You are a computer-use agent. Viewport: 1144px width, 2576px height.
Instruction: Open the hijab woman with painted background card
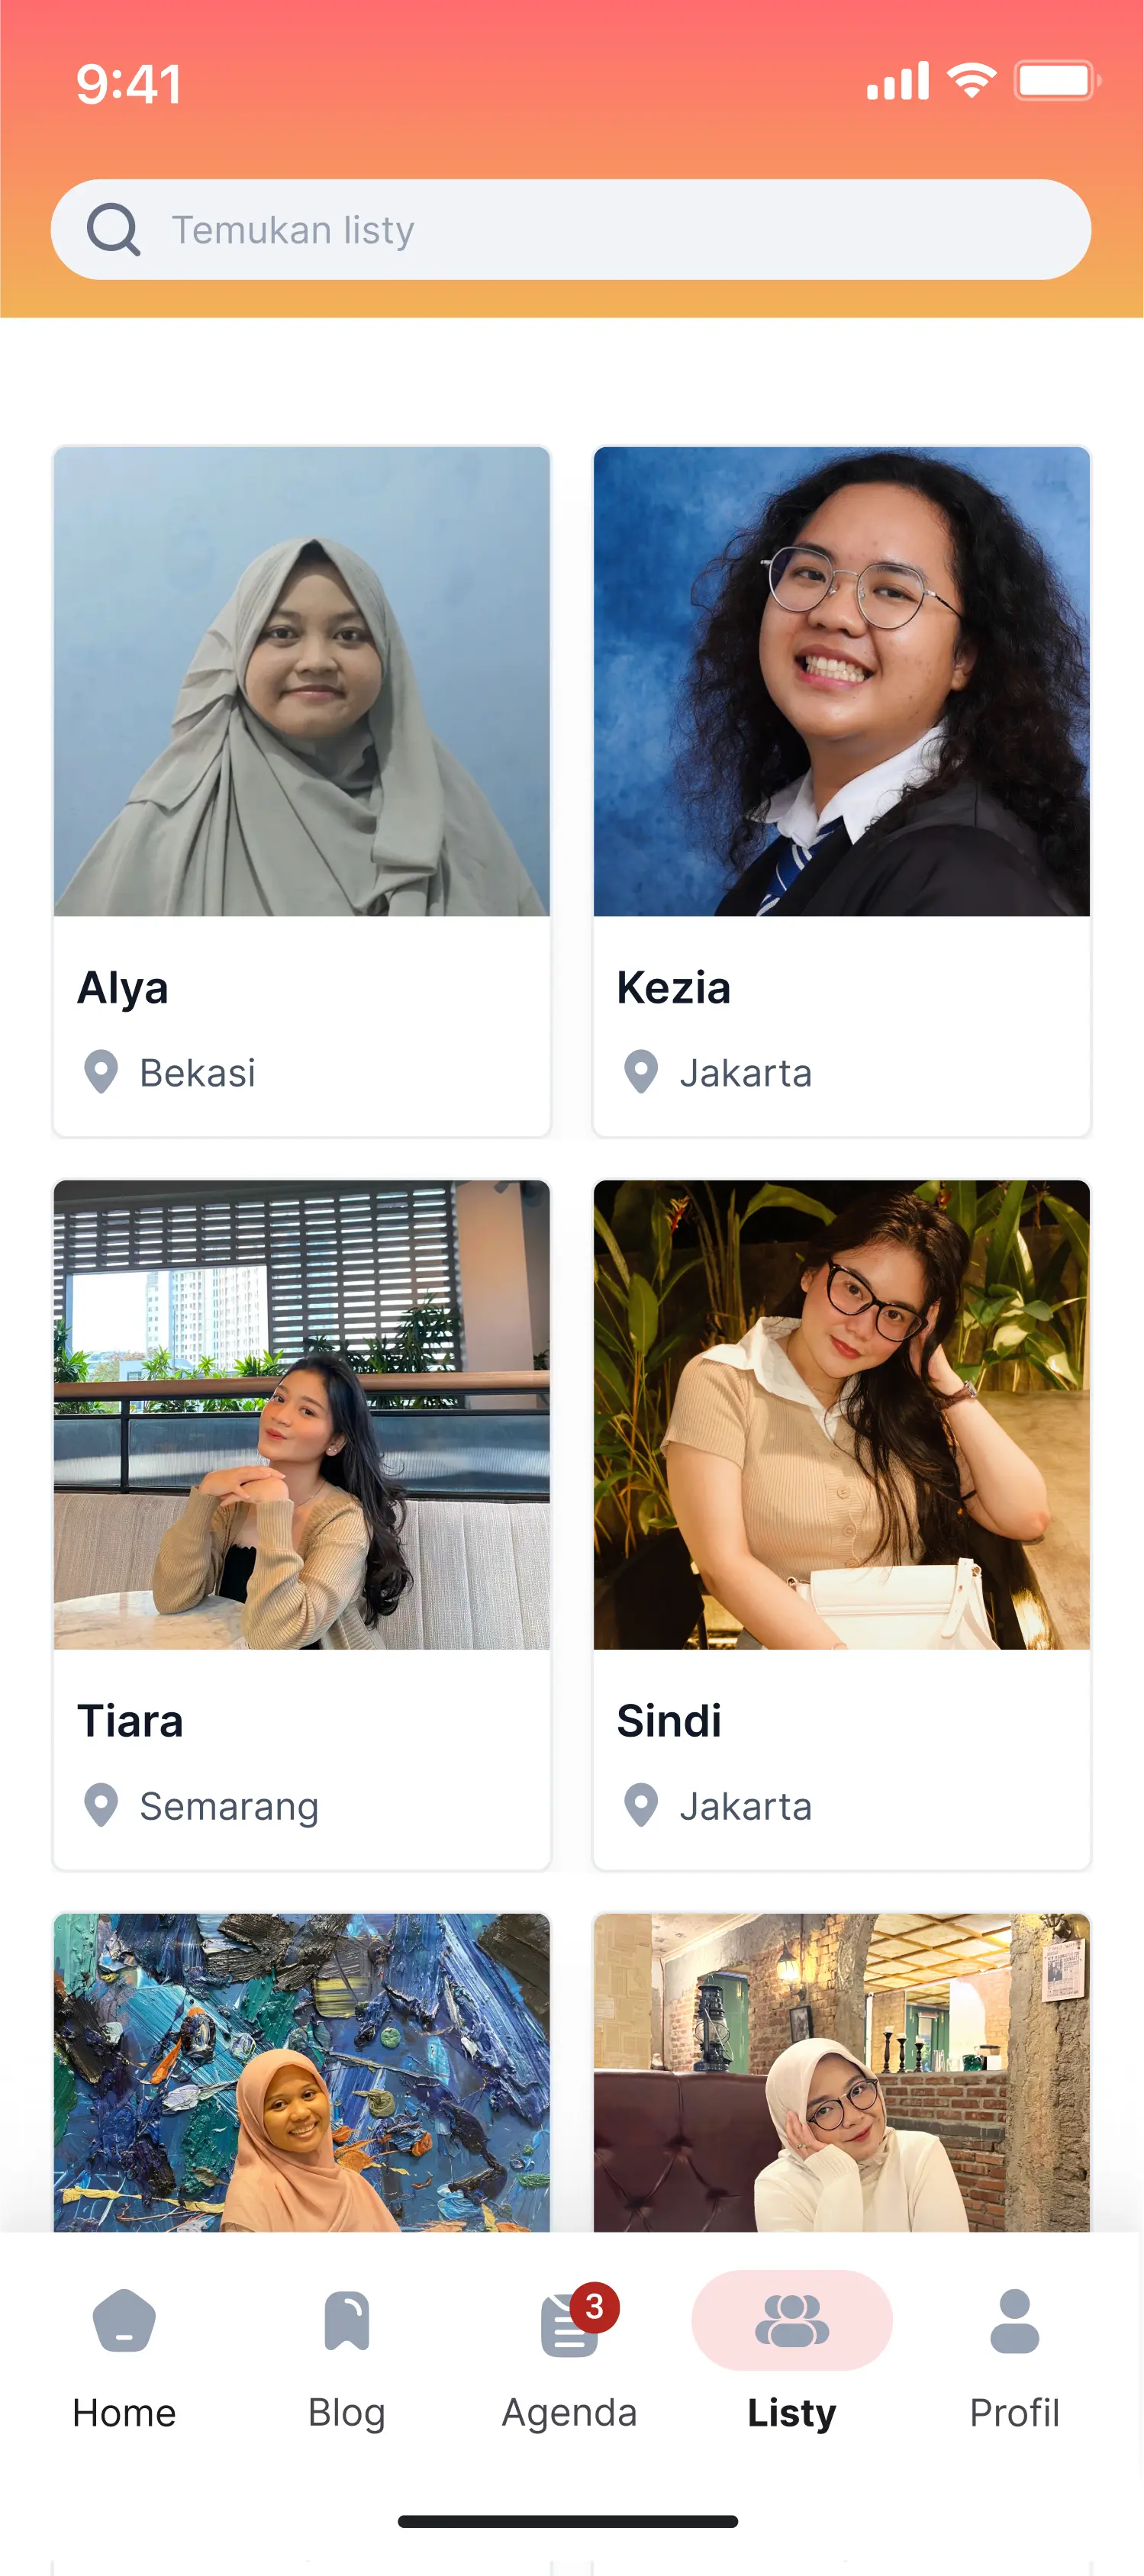pos(302,2072)
